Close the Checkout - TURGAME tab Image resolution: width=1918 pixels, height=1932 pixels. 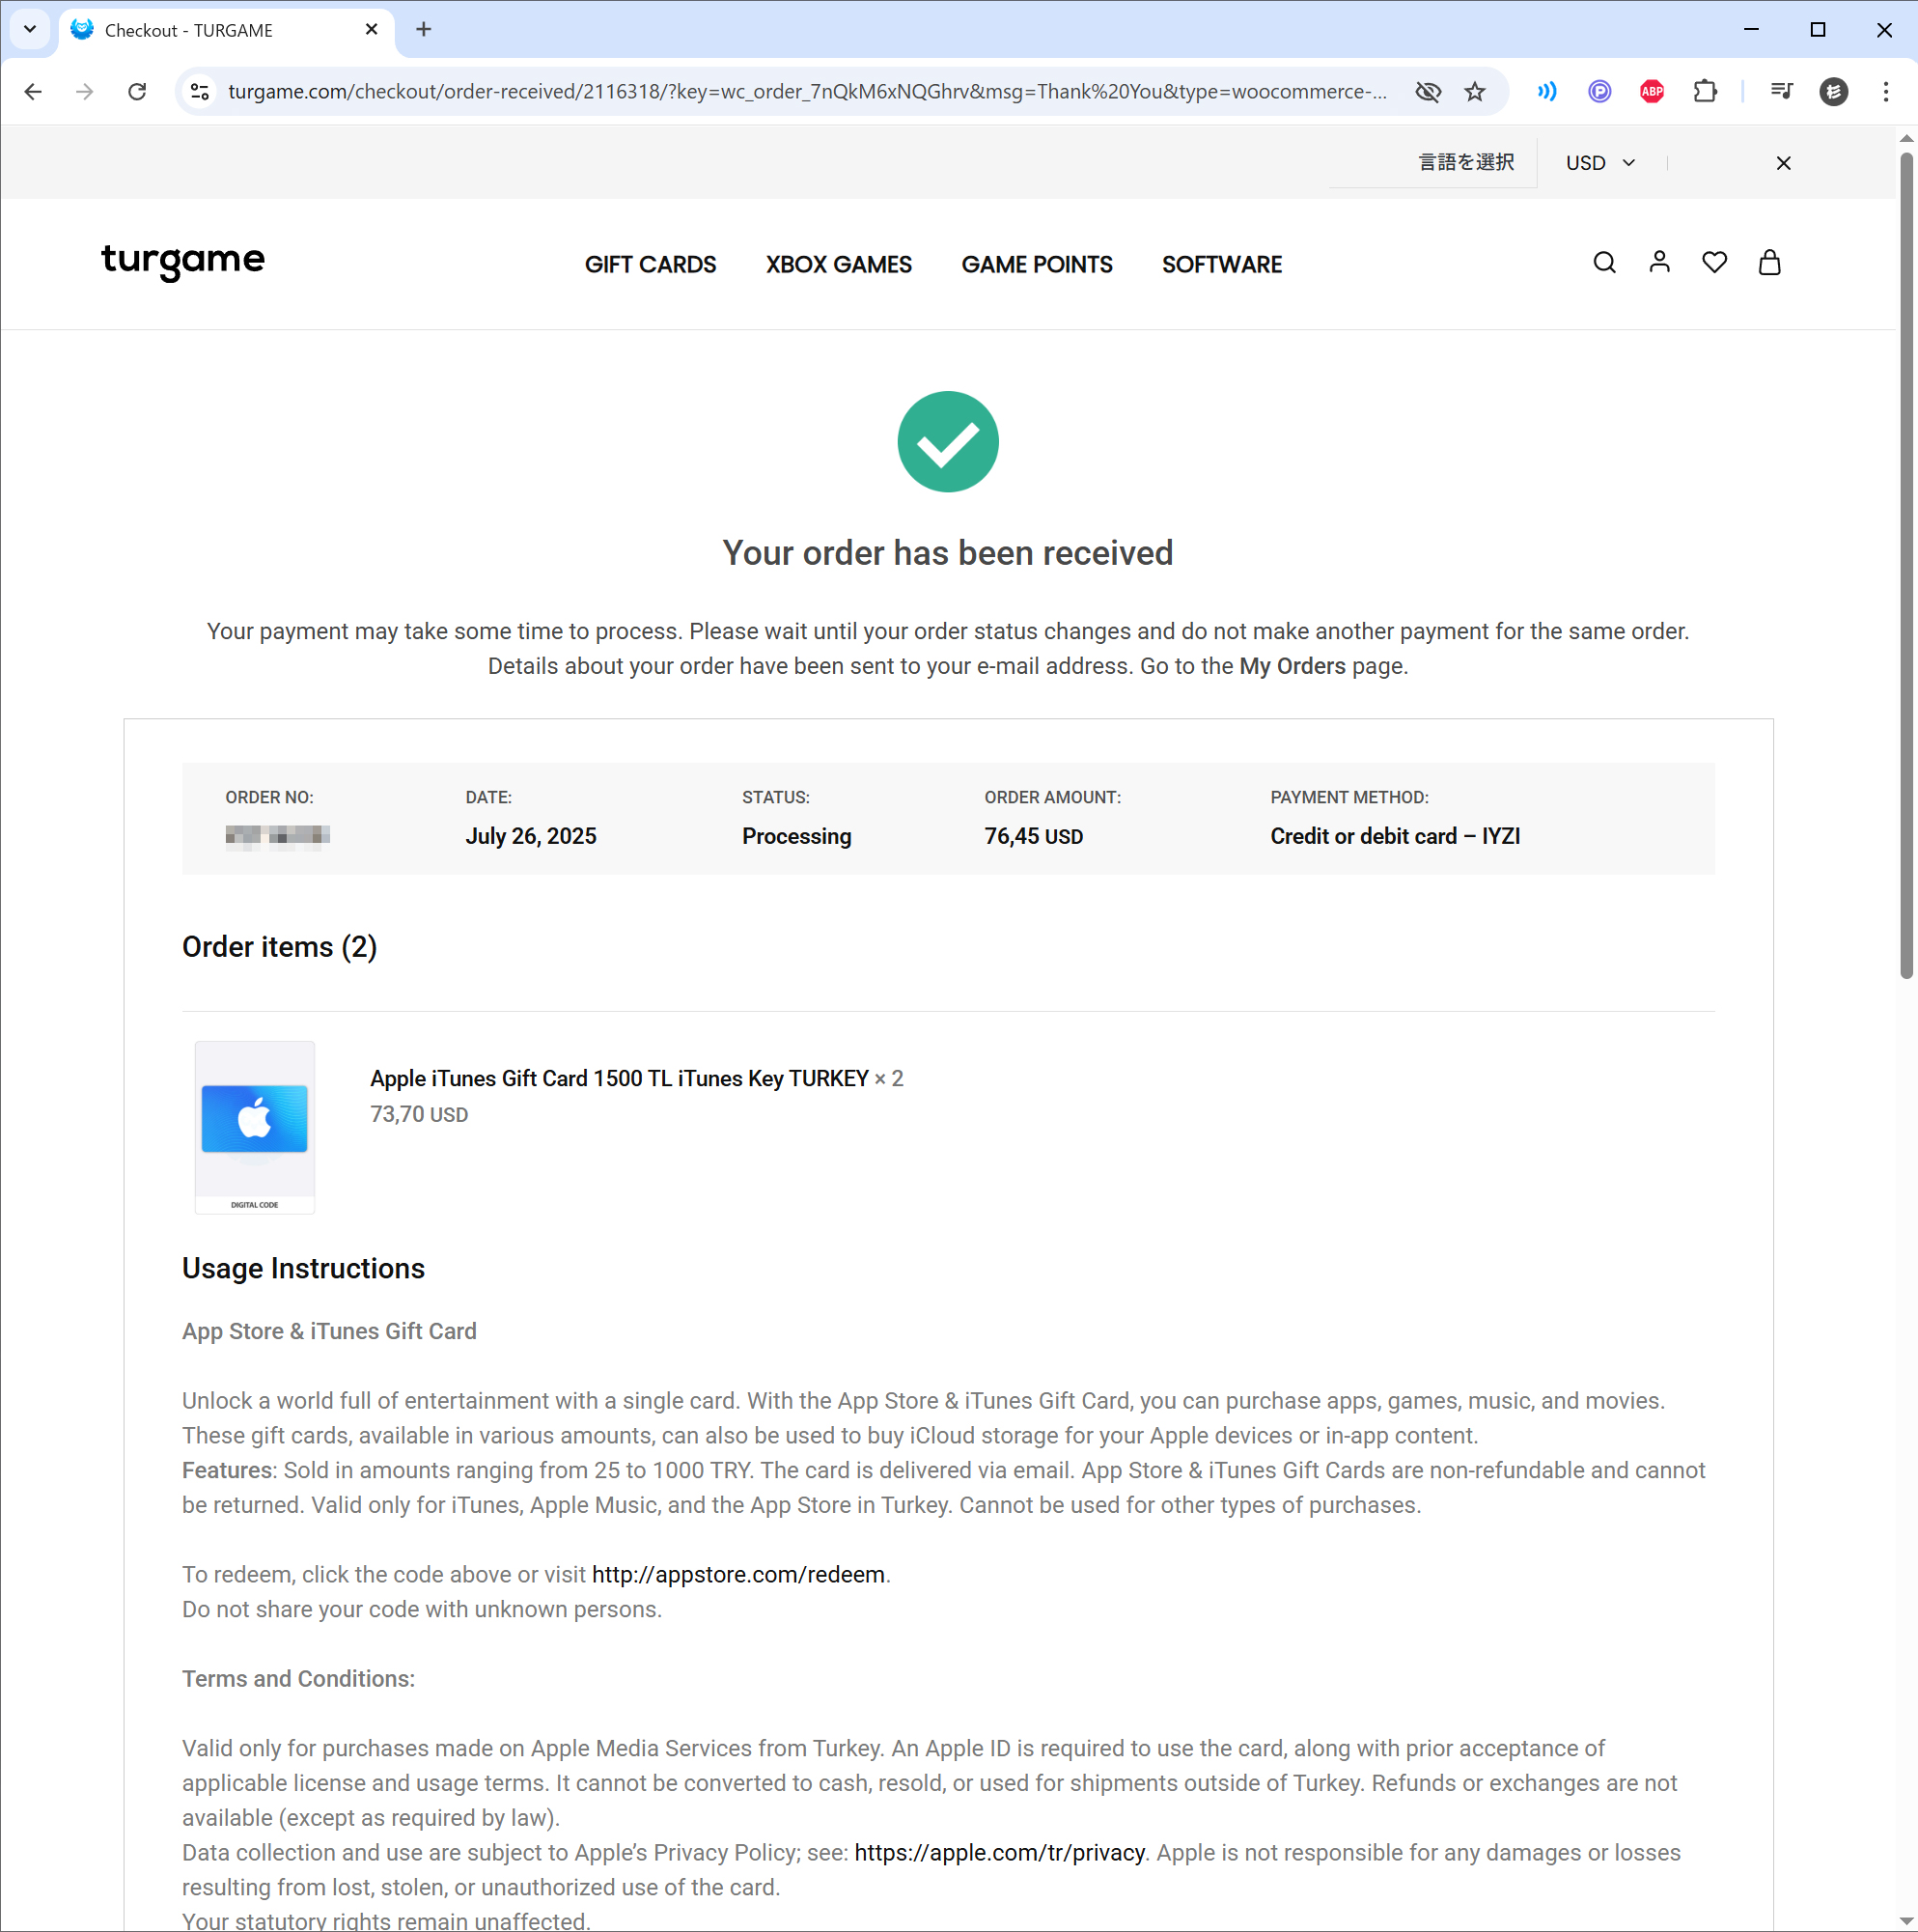coord(372,30)
